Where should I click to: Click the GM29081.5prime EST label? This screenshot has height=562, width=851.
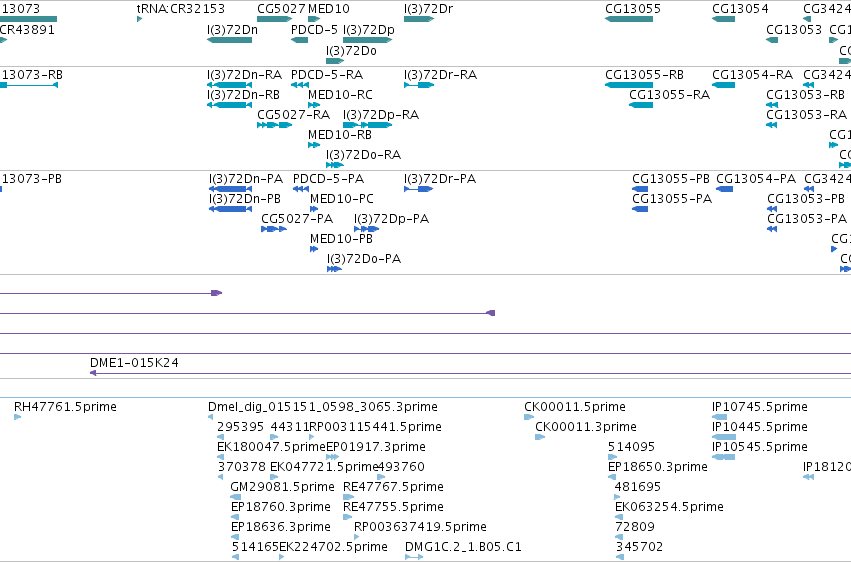coord(282,487)
